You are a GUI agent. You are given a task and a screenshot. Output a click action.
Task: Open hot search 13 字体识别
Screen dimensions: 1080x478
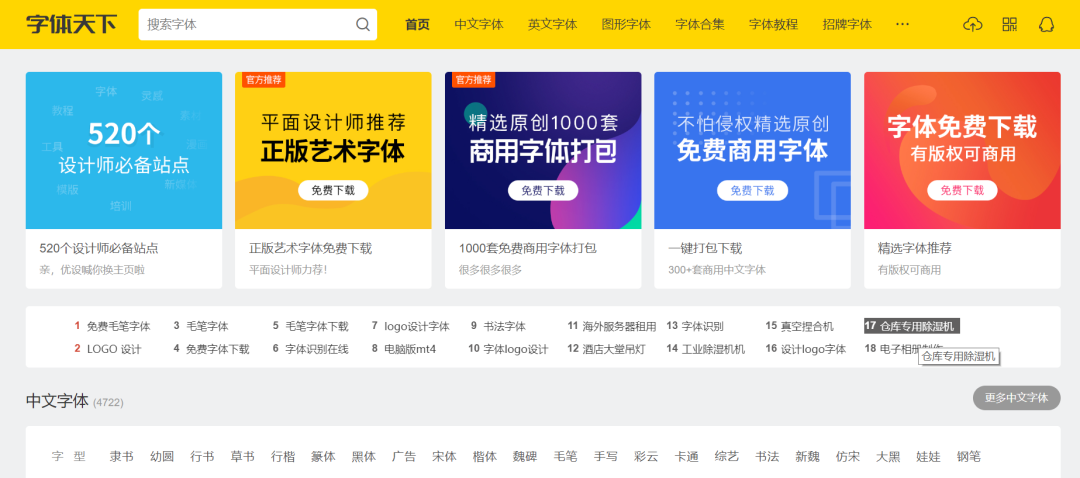point(703,326)
